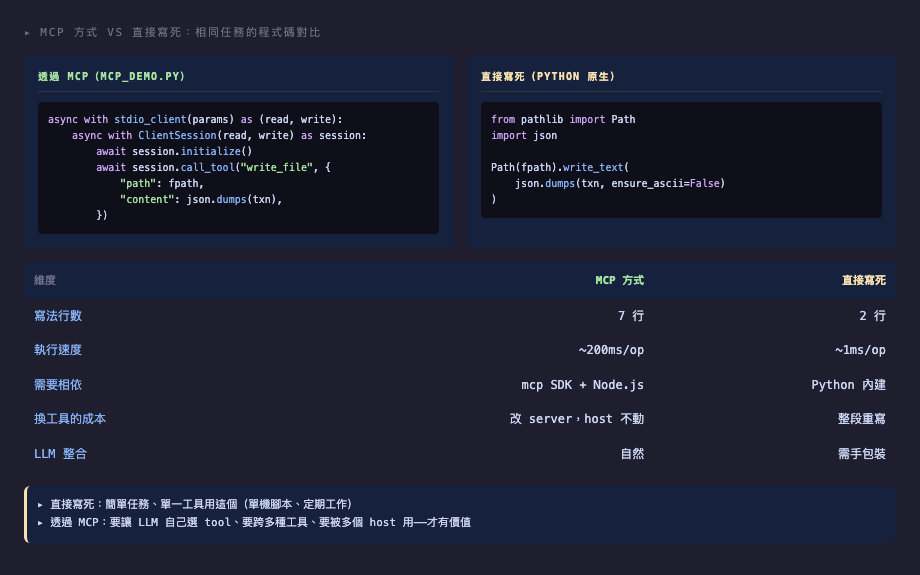
Task: Click the '7 行' table cell
Action: pyautogui.click(x=631, y=316)
